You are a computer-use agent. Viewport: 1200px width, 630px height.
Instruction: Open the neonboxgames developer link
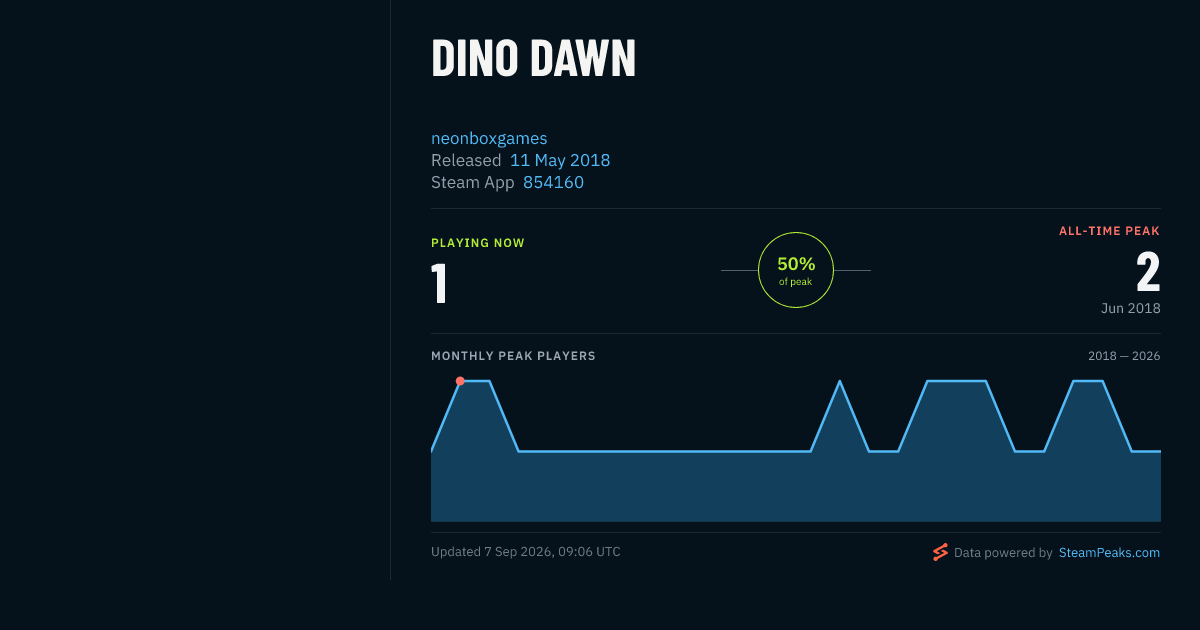point(489,138)
